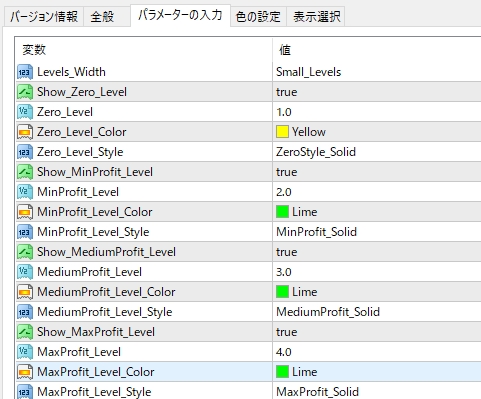
Task: Click the Yellow color swatch for Zero_Level_Color
Action: [x=282, y=132]
